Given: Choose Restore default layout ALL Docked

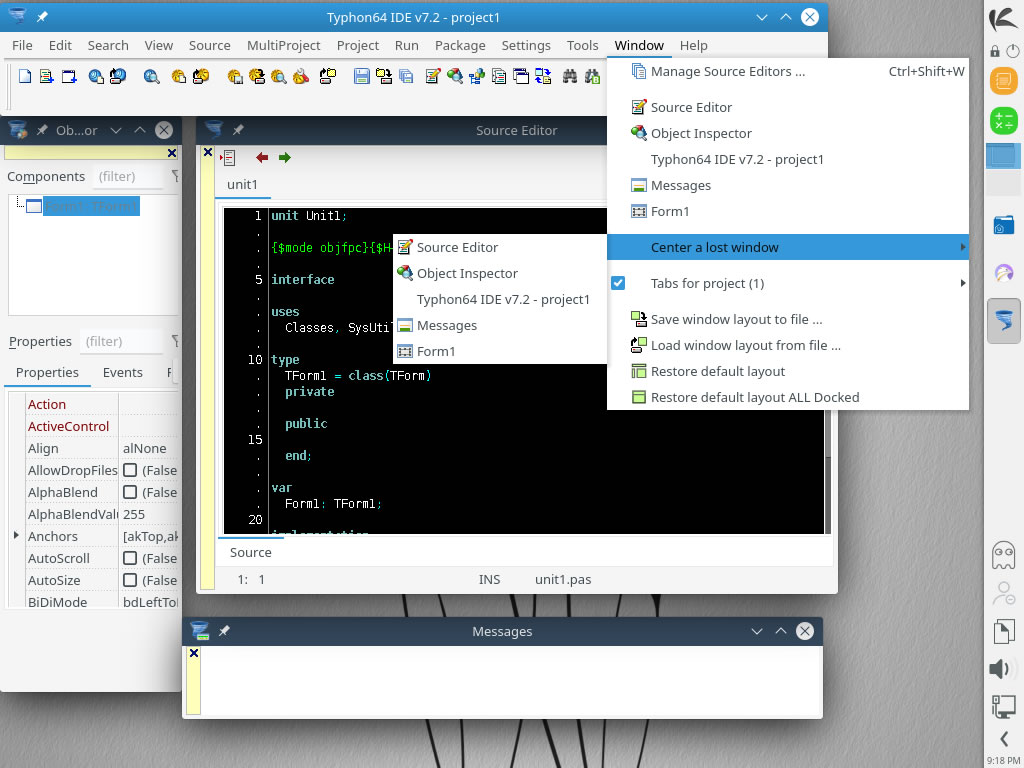Looking at the screenshot, I should tap(788, 397).
